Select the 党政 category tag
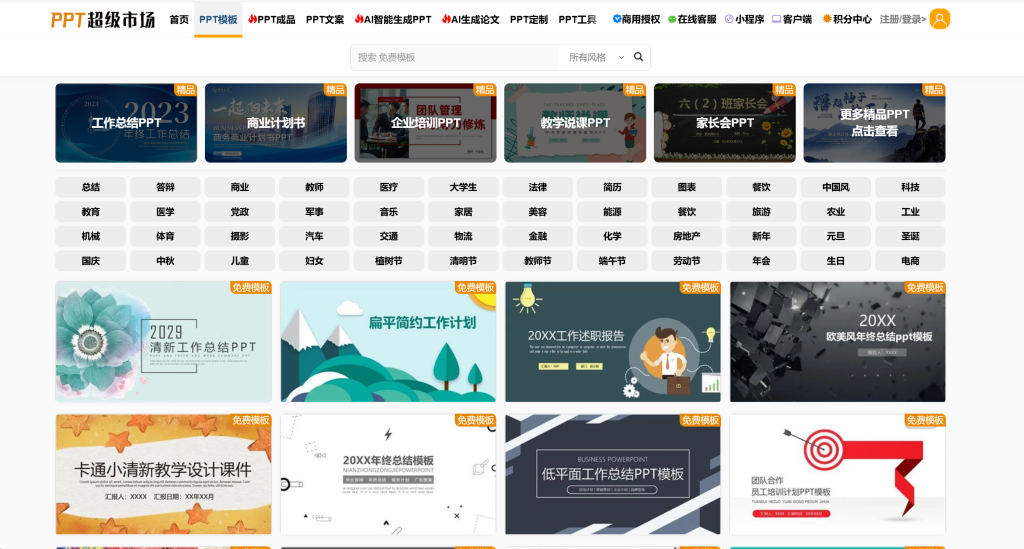 click(240, 212)
